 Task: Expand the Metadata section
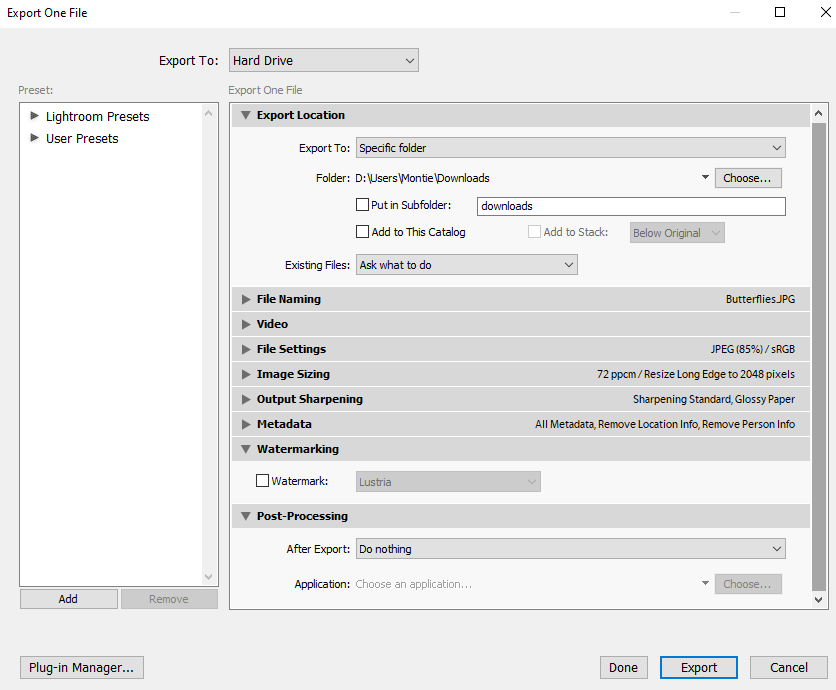(246, 423)
